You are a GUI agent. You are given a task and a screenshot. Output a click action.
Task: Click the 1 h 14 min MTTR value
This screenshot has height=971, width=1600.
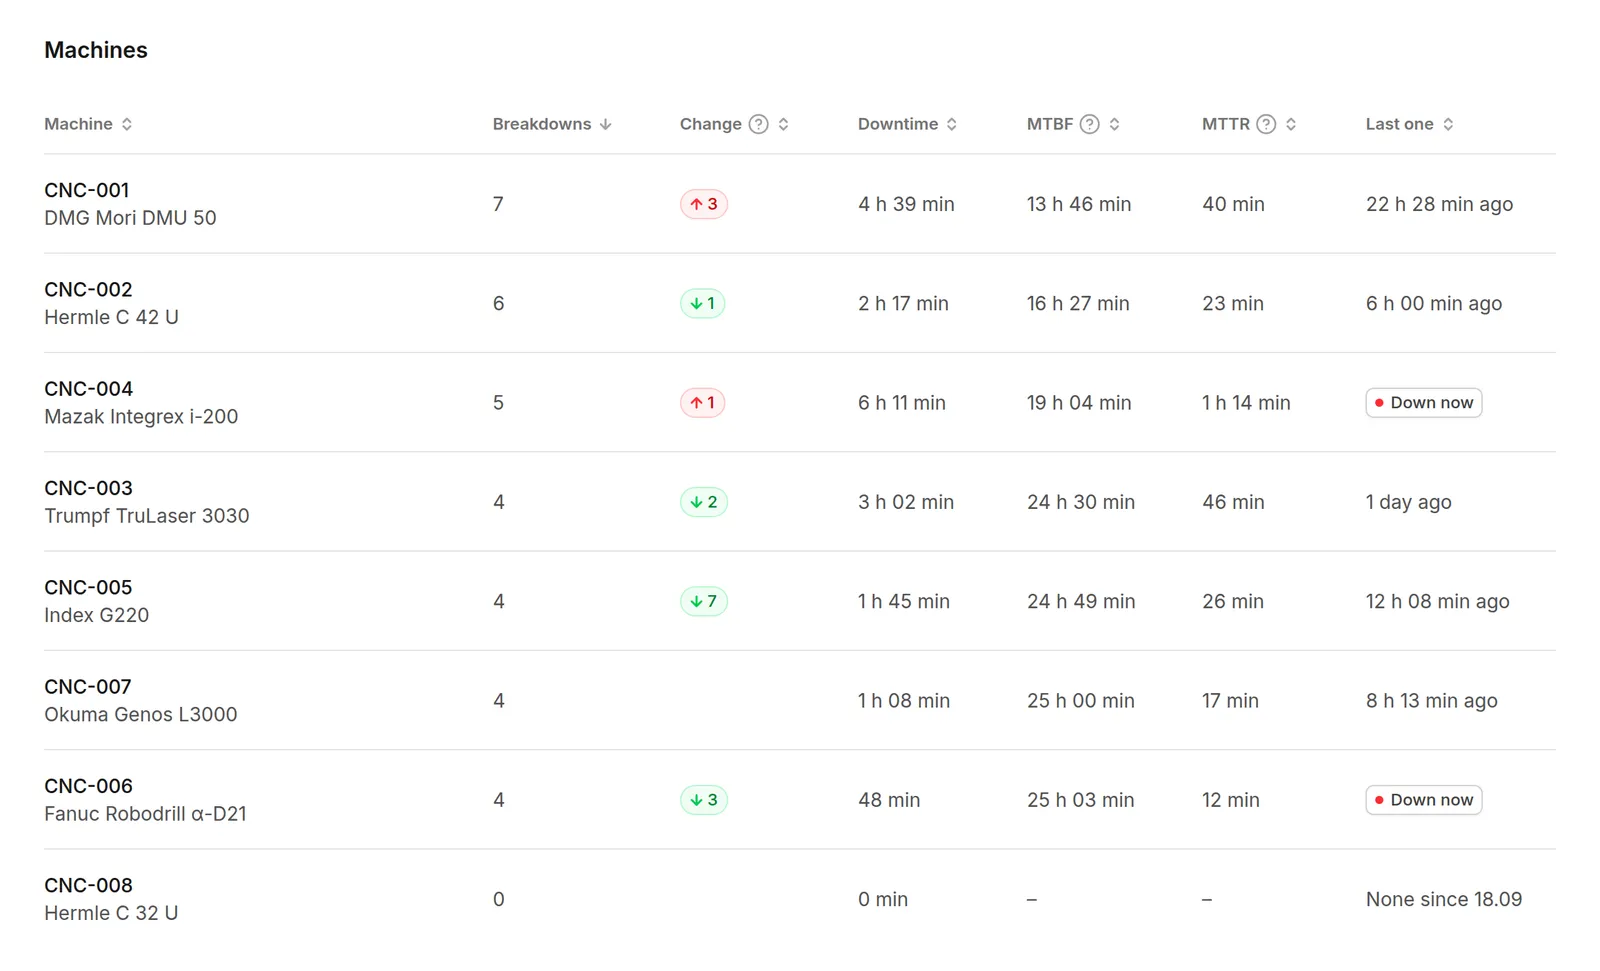pyautogui.click(x=1246, y=403)
